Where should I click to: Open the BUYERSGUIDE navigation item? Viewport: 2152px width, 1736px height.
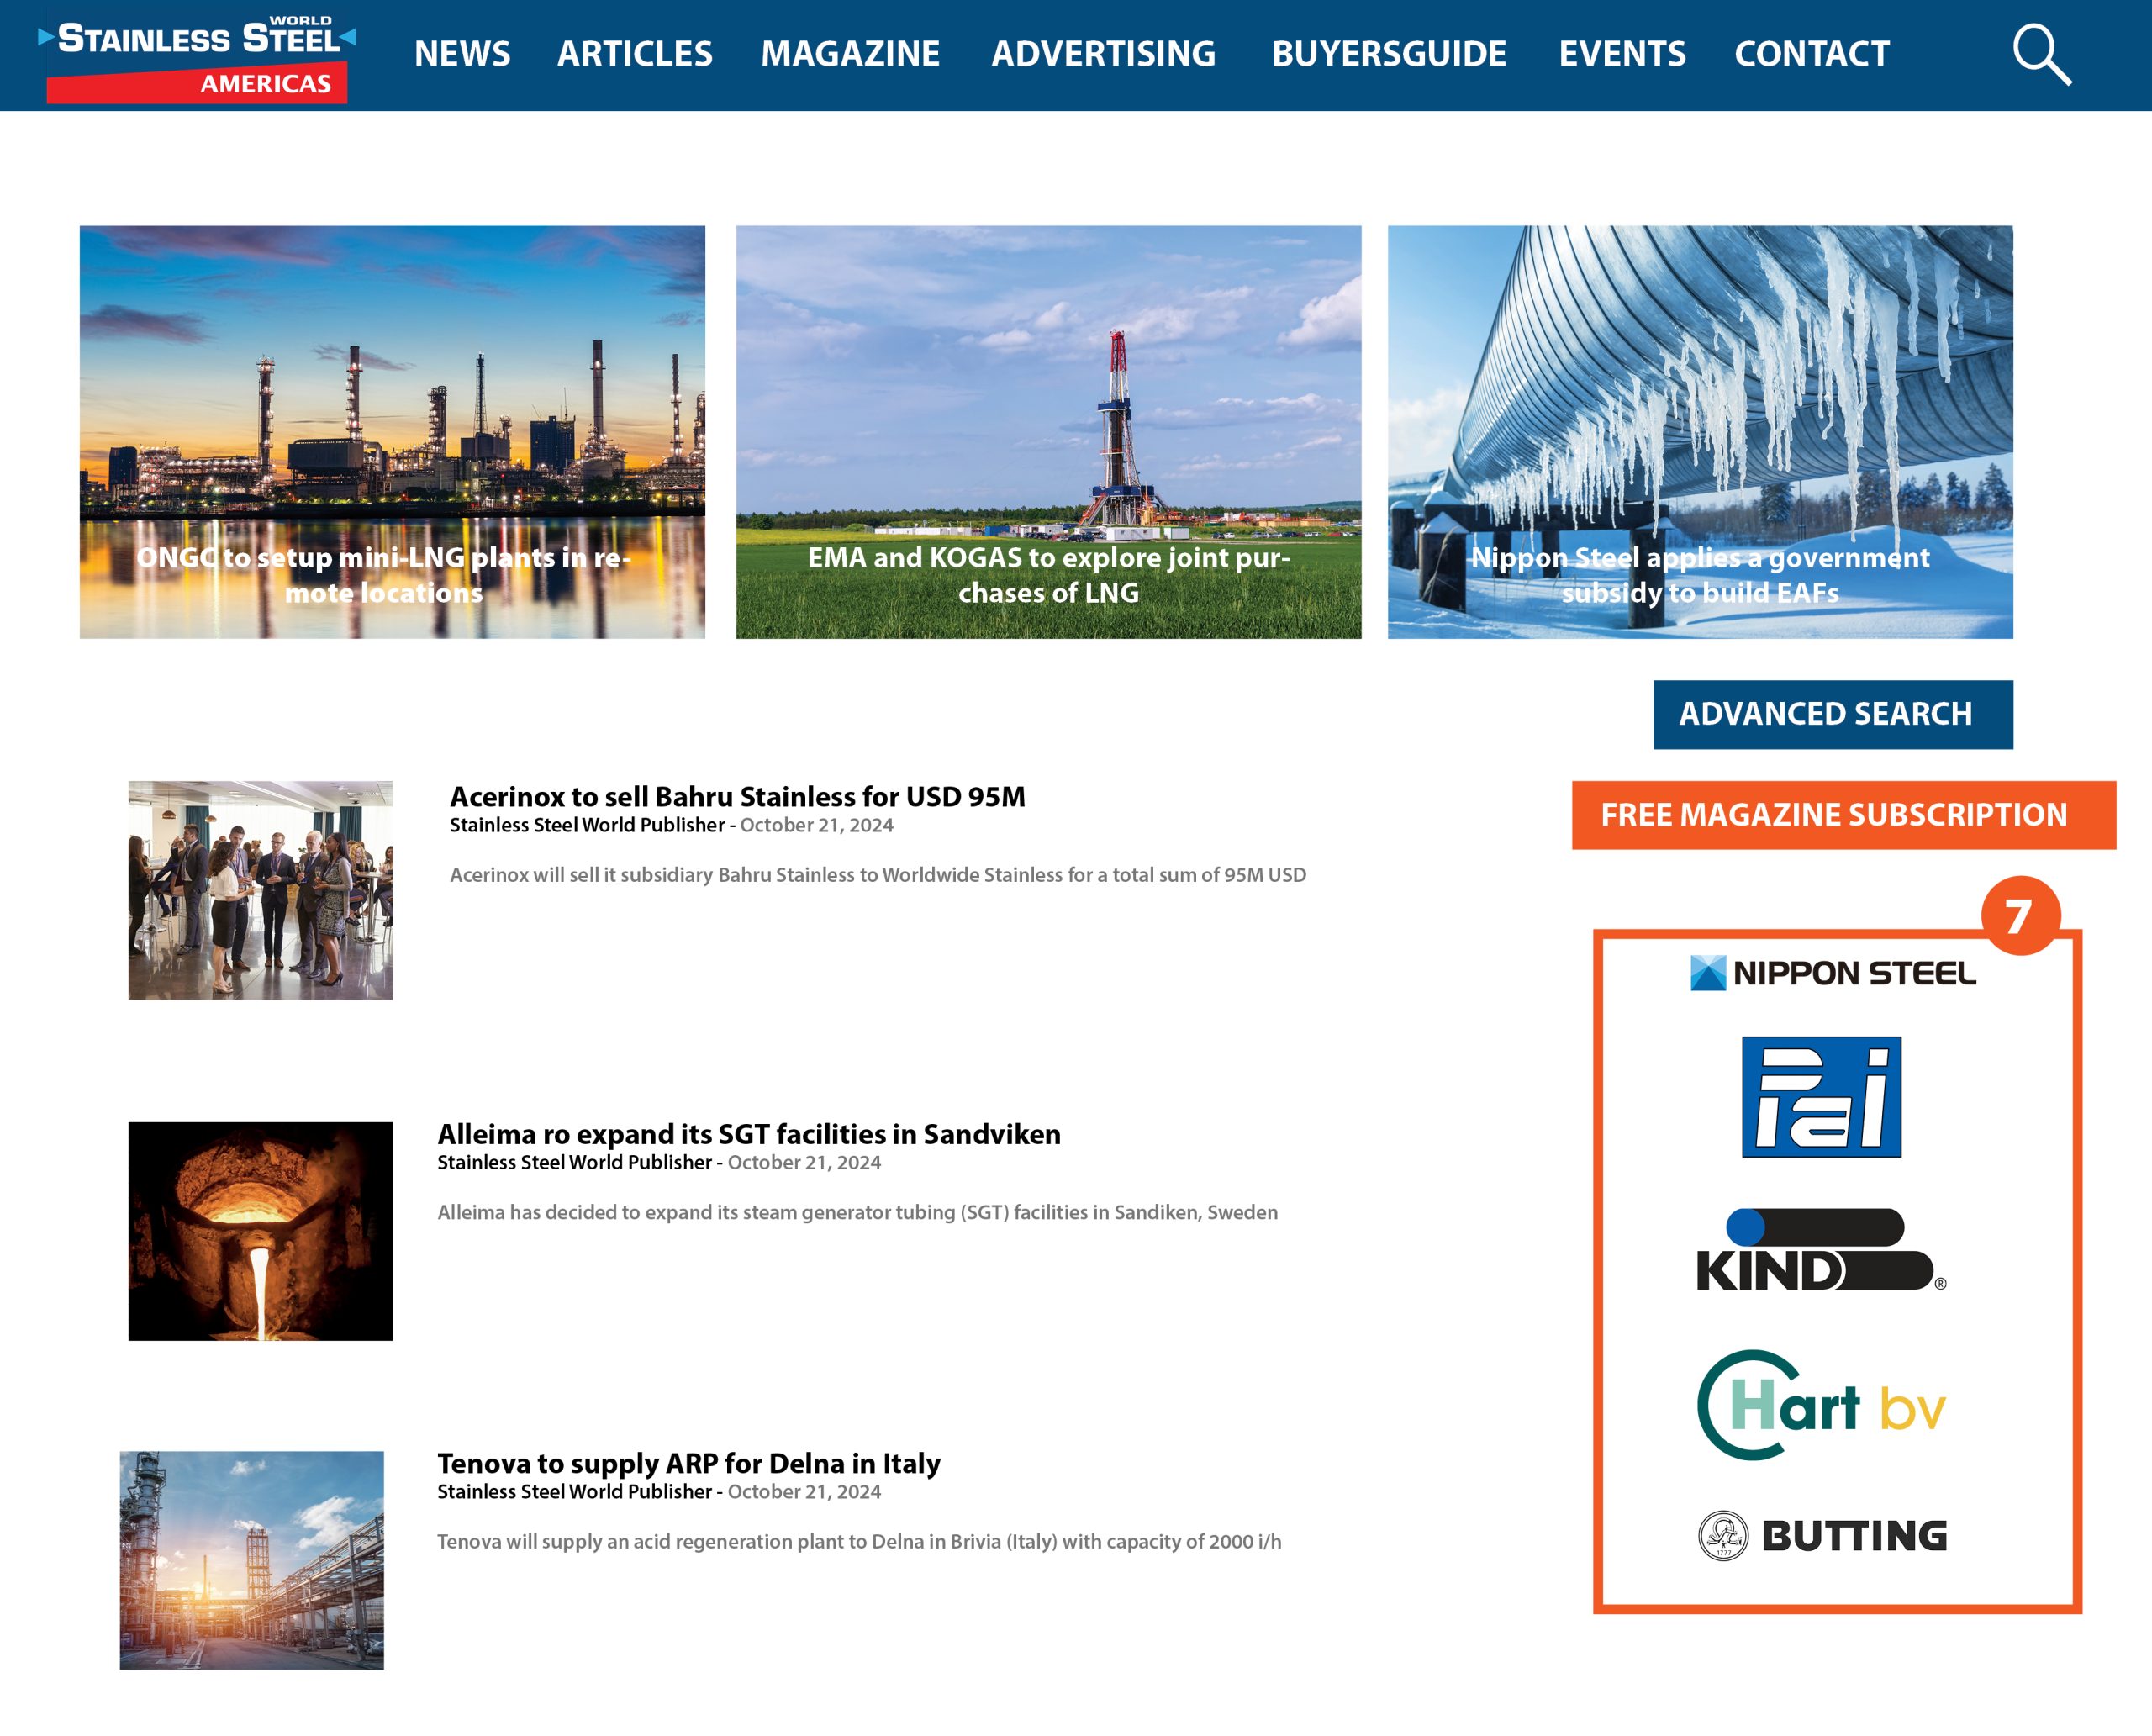(x=1388, y=54)
